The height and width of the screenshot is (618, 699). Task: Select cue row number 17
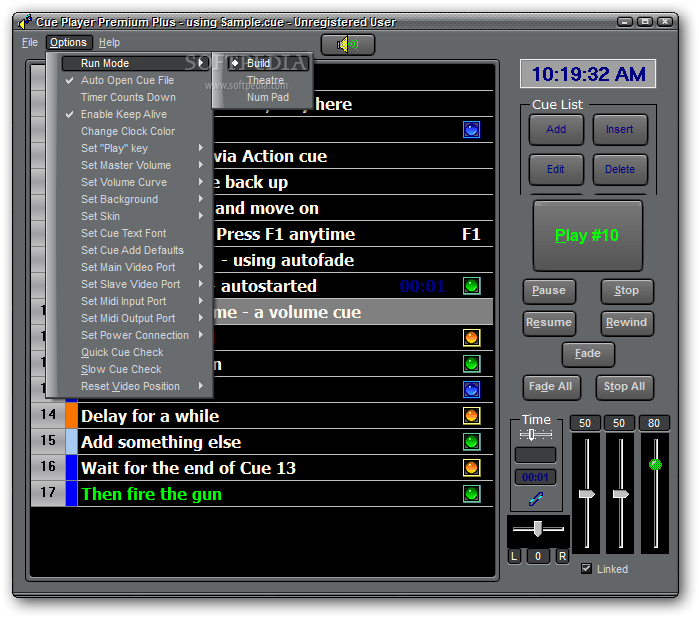48,493
